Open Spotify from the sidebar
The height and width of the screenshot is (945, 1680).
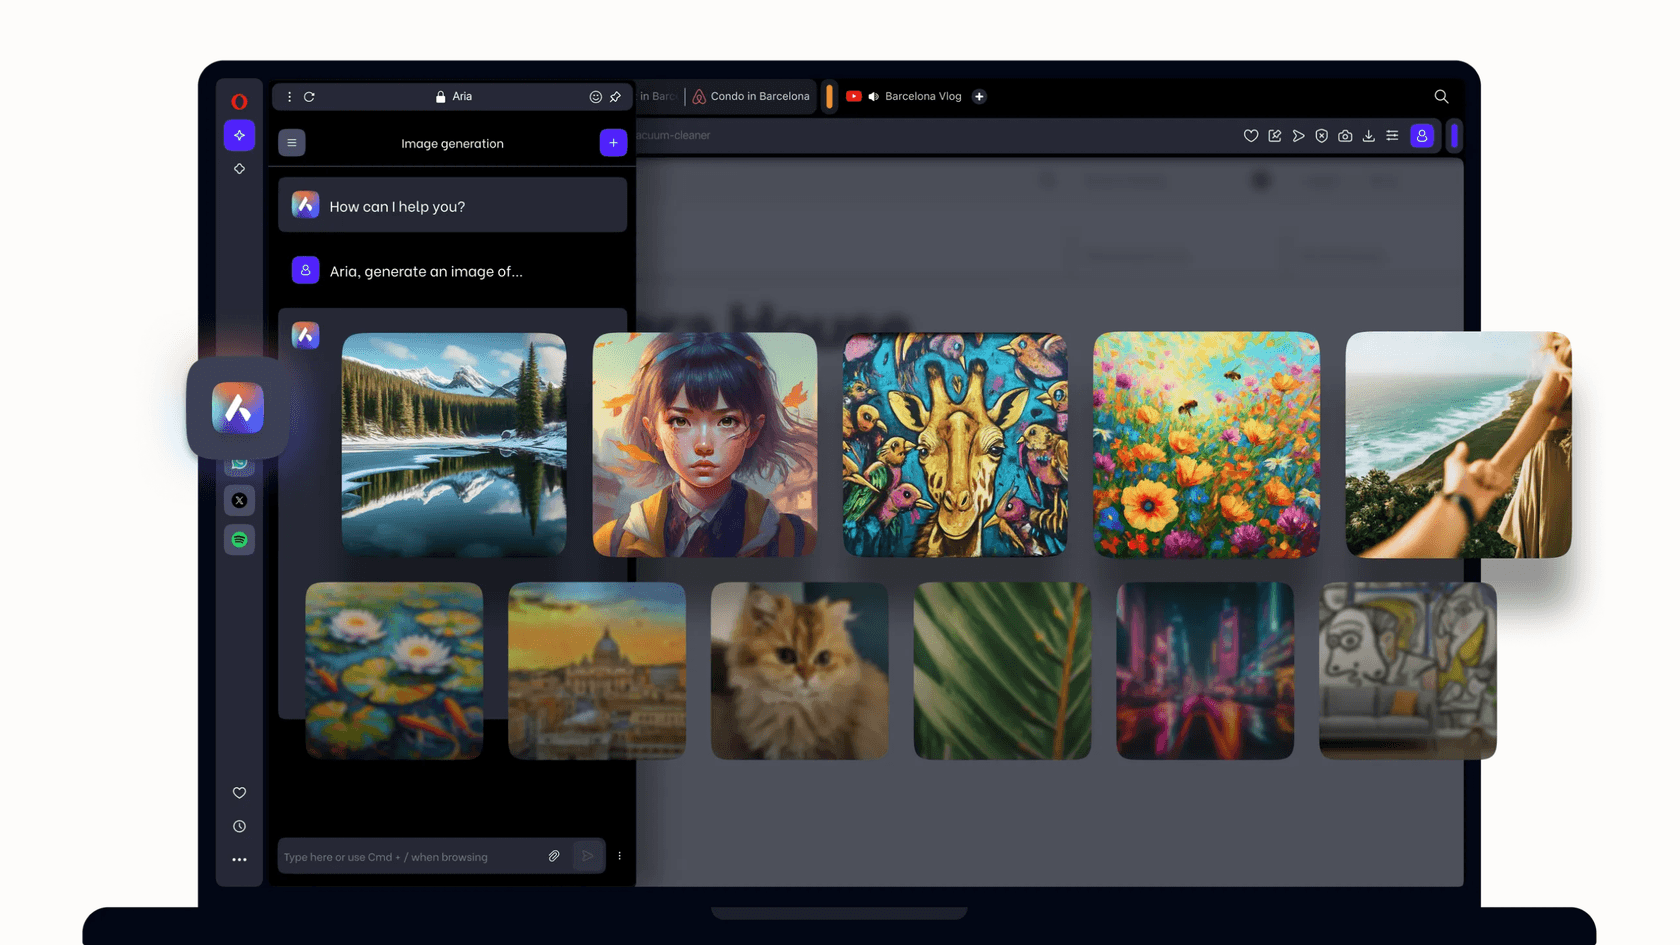pos(239,539)
